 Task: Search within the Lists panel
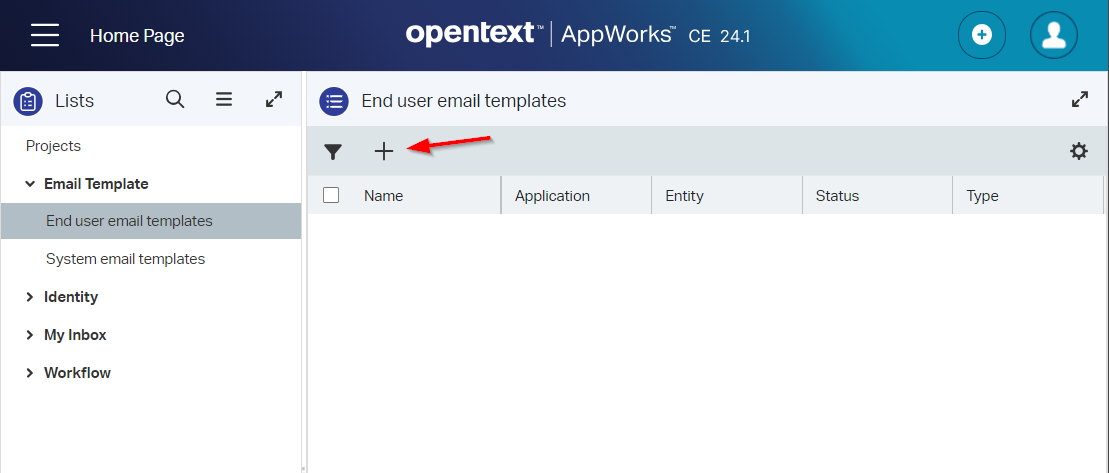coord(175,99)
